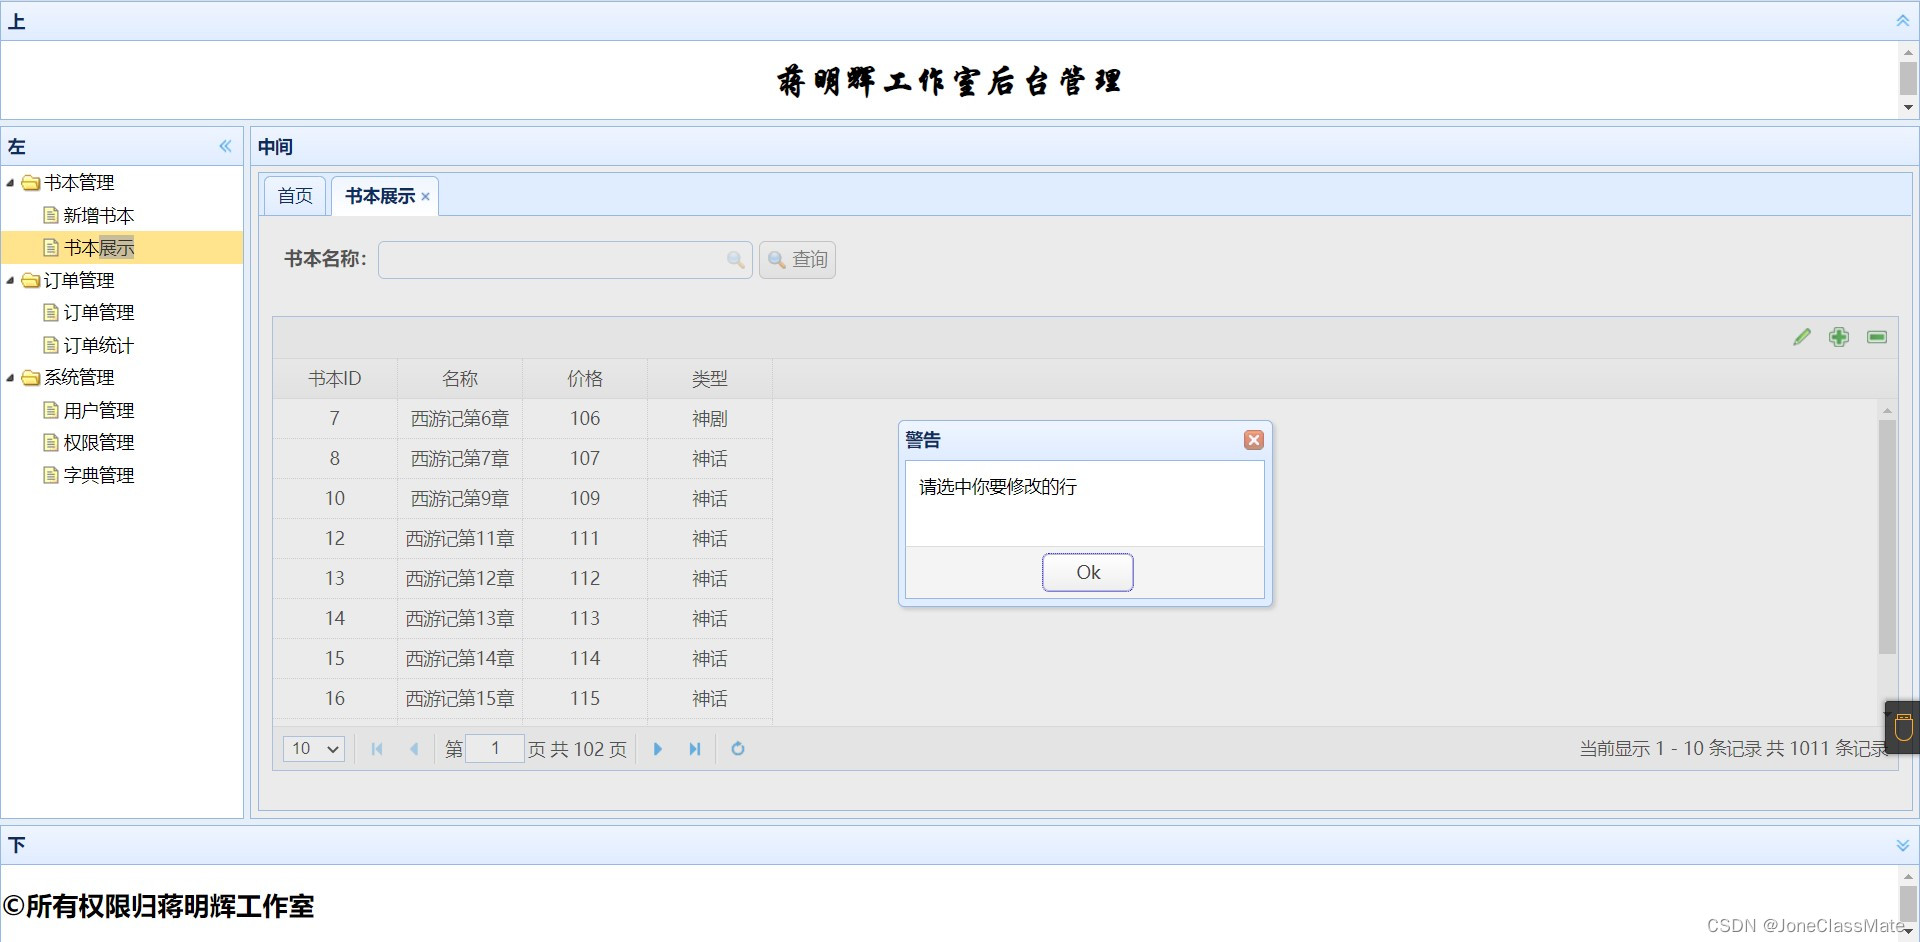
Task: Close the 书本展示 tab
Action: point(426,197)
